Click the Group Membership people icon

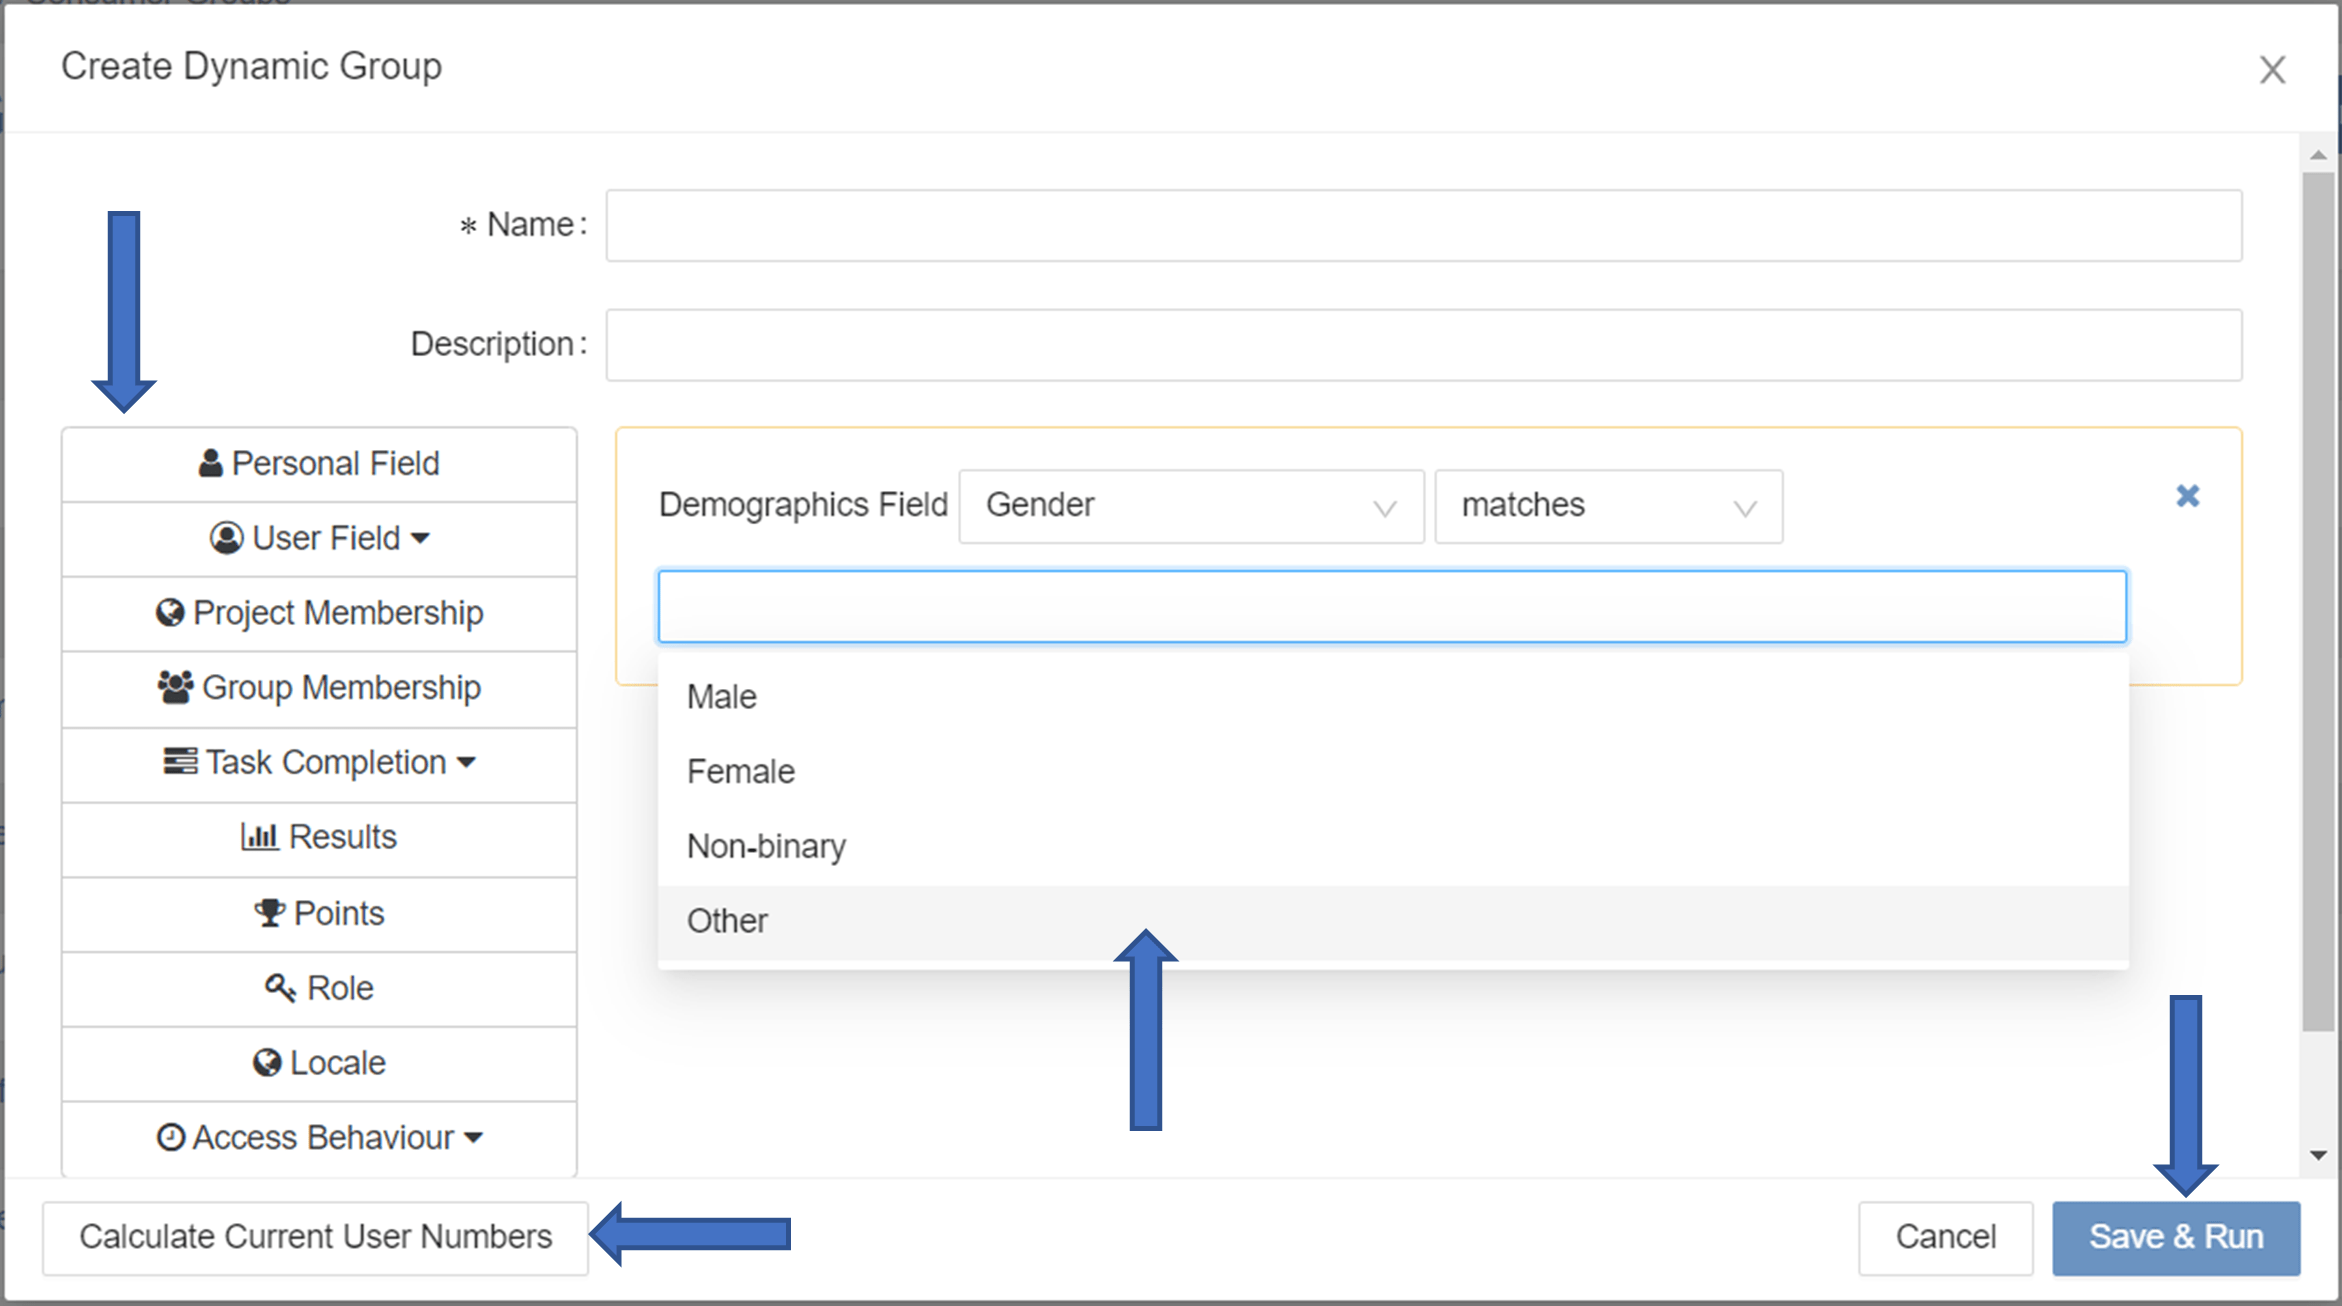(x=175, y=687)
